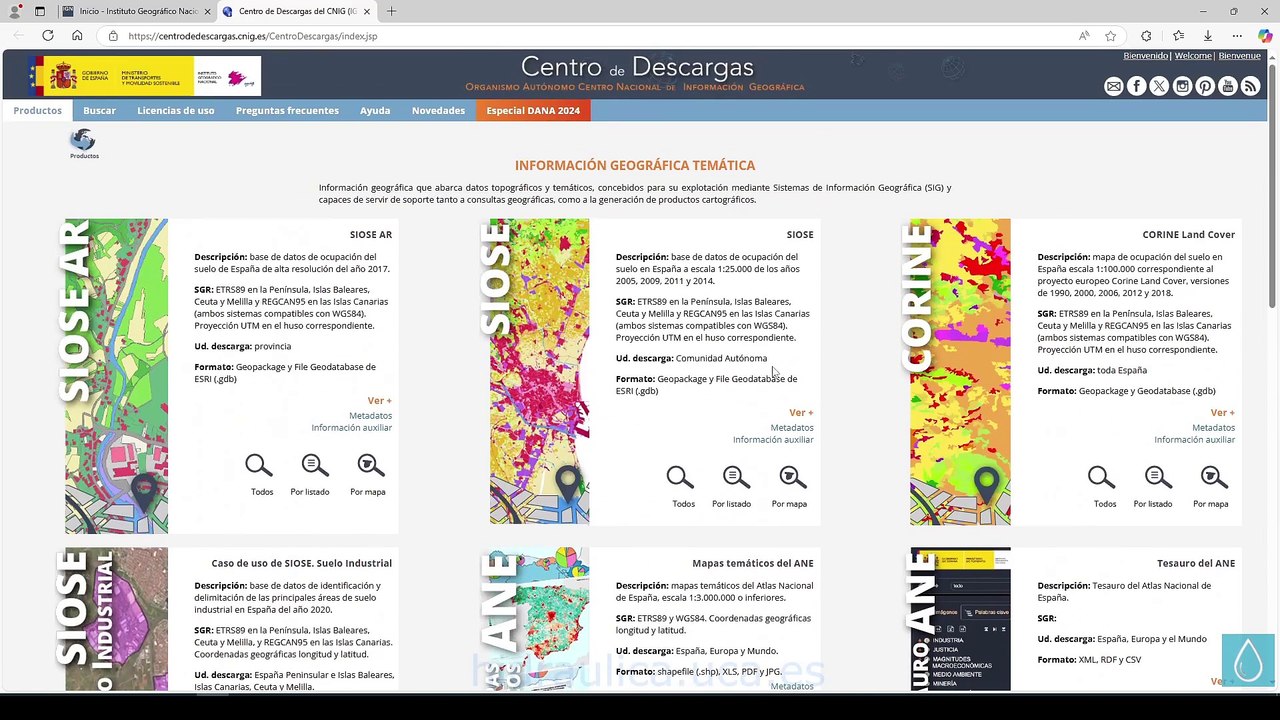Open the X (Twitter) social icon
Screen dimensions: 1280x720
click(1159, 87)
